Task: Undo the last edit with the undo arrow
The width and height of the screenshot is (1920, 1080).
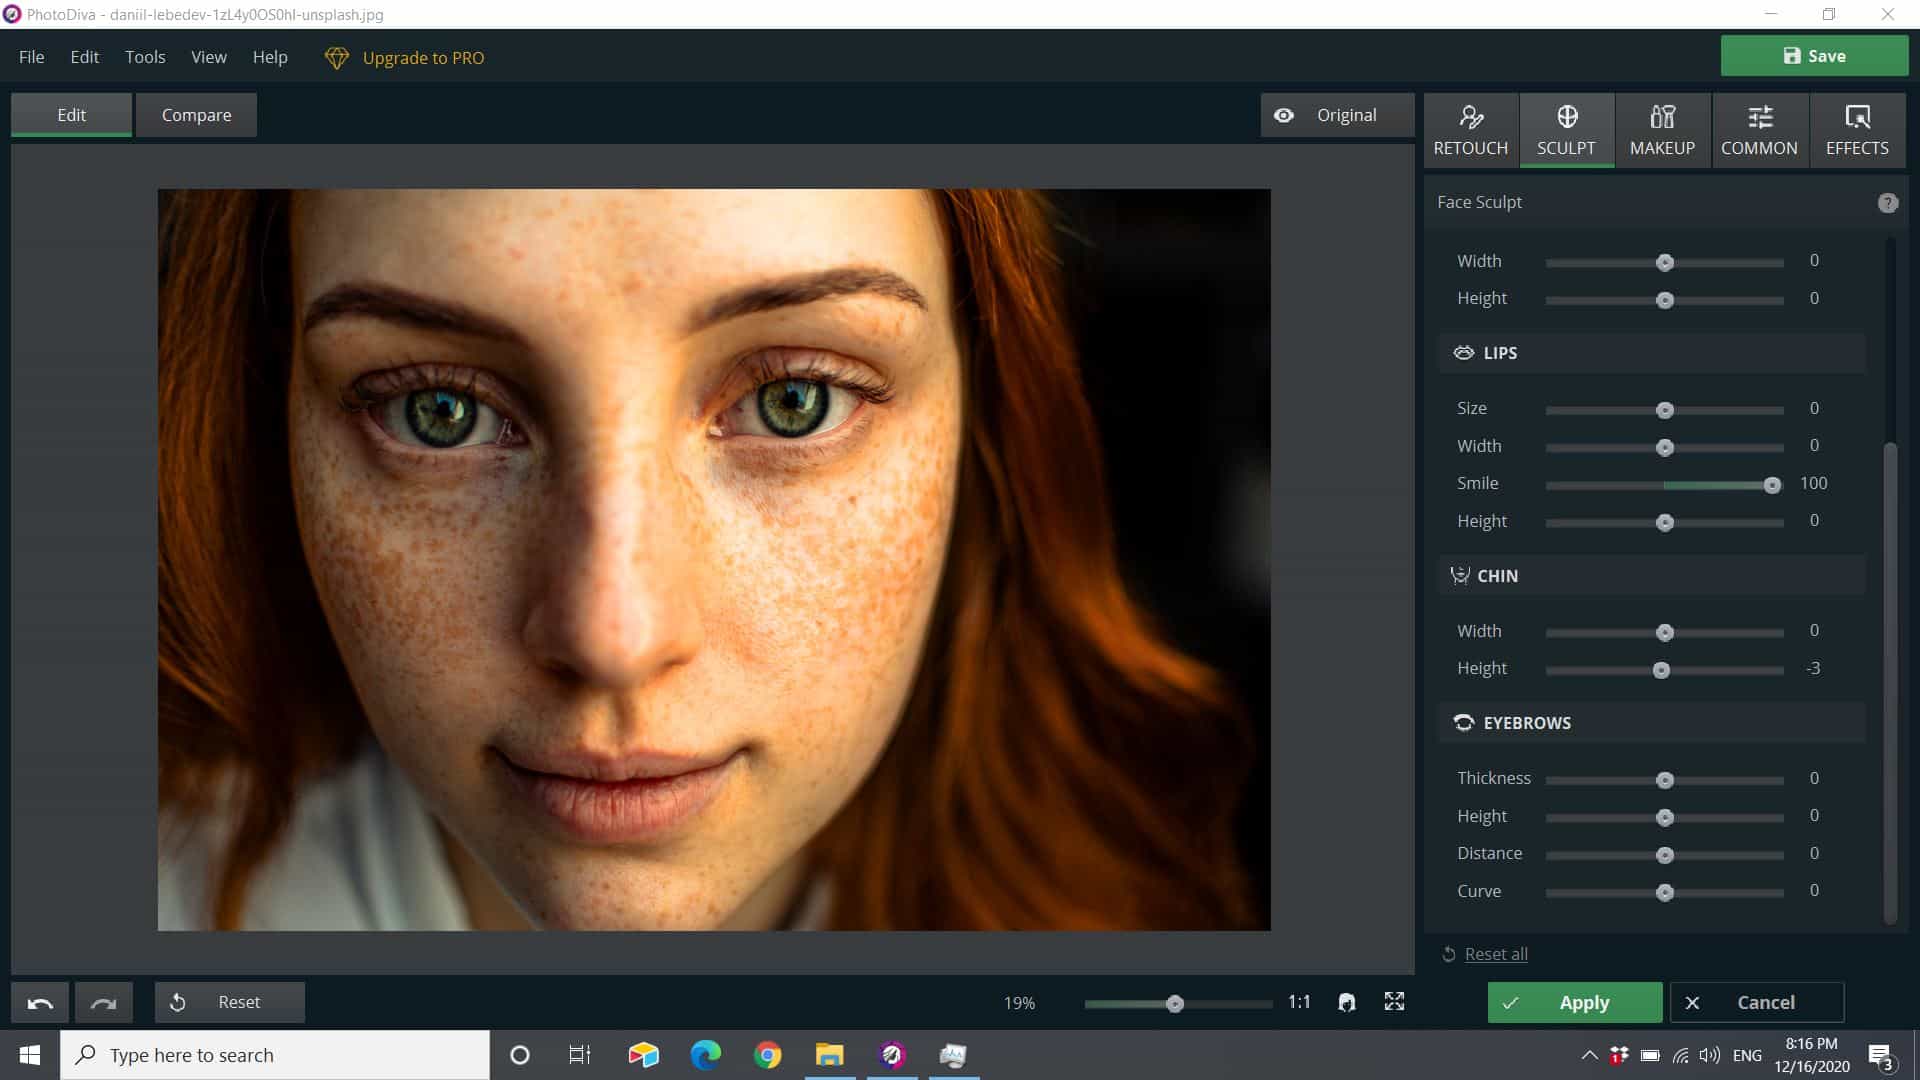Action: coord(39,1001)
